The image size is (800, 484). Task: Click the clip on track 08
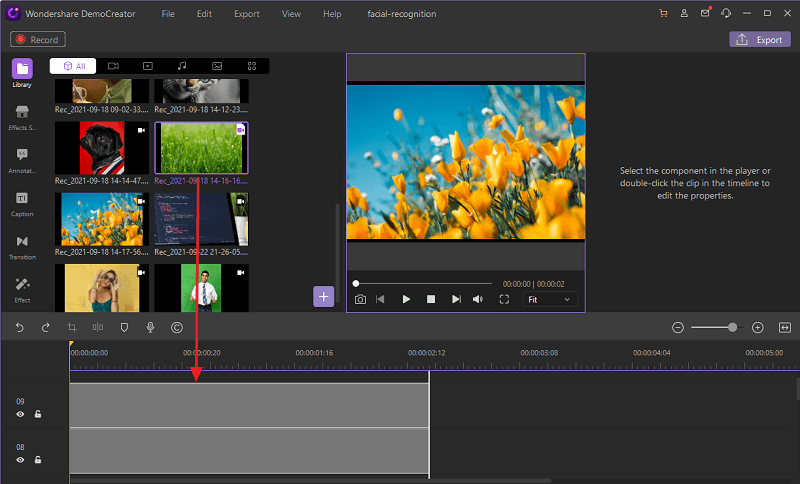[249, 451]
